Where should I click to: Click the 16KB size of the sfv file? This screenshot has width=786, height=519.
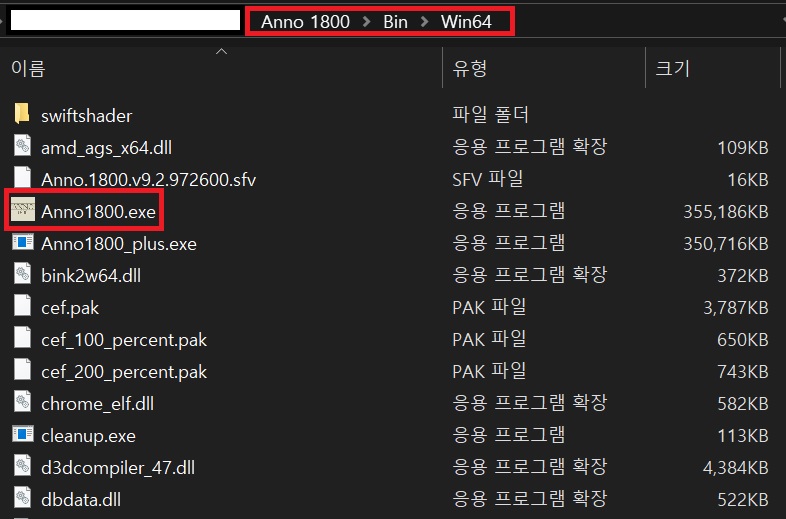[x=748, y=180]
